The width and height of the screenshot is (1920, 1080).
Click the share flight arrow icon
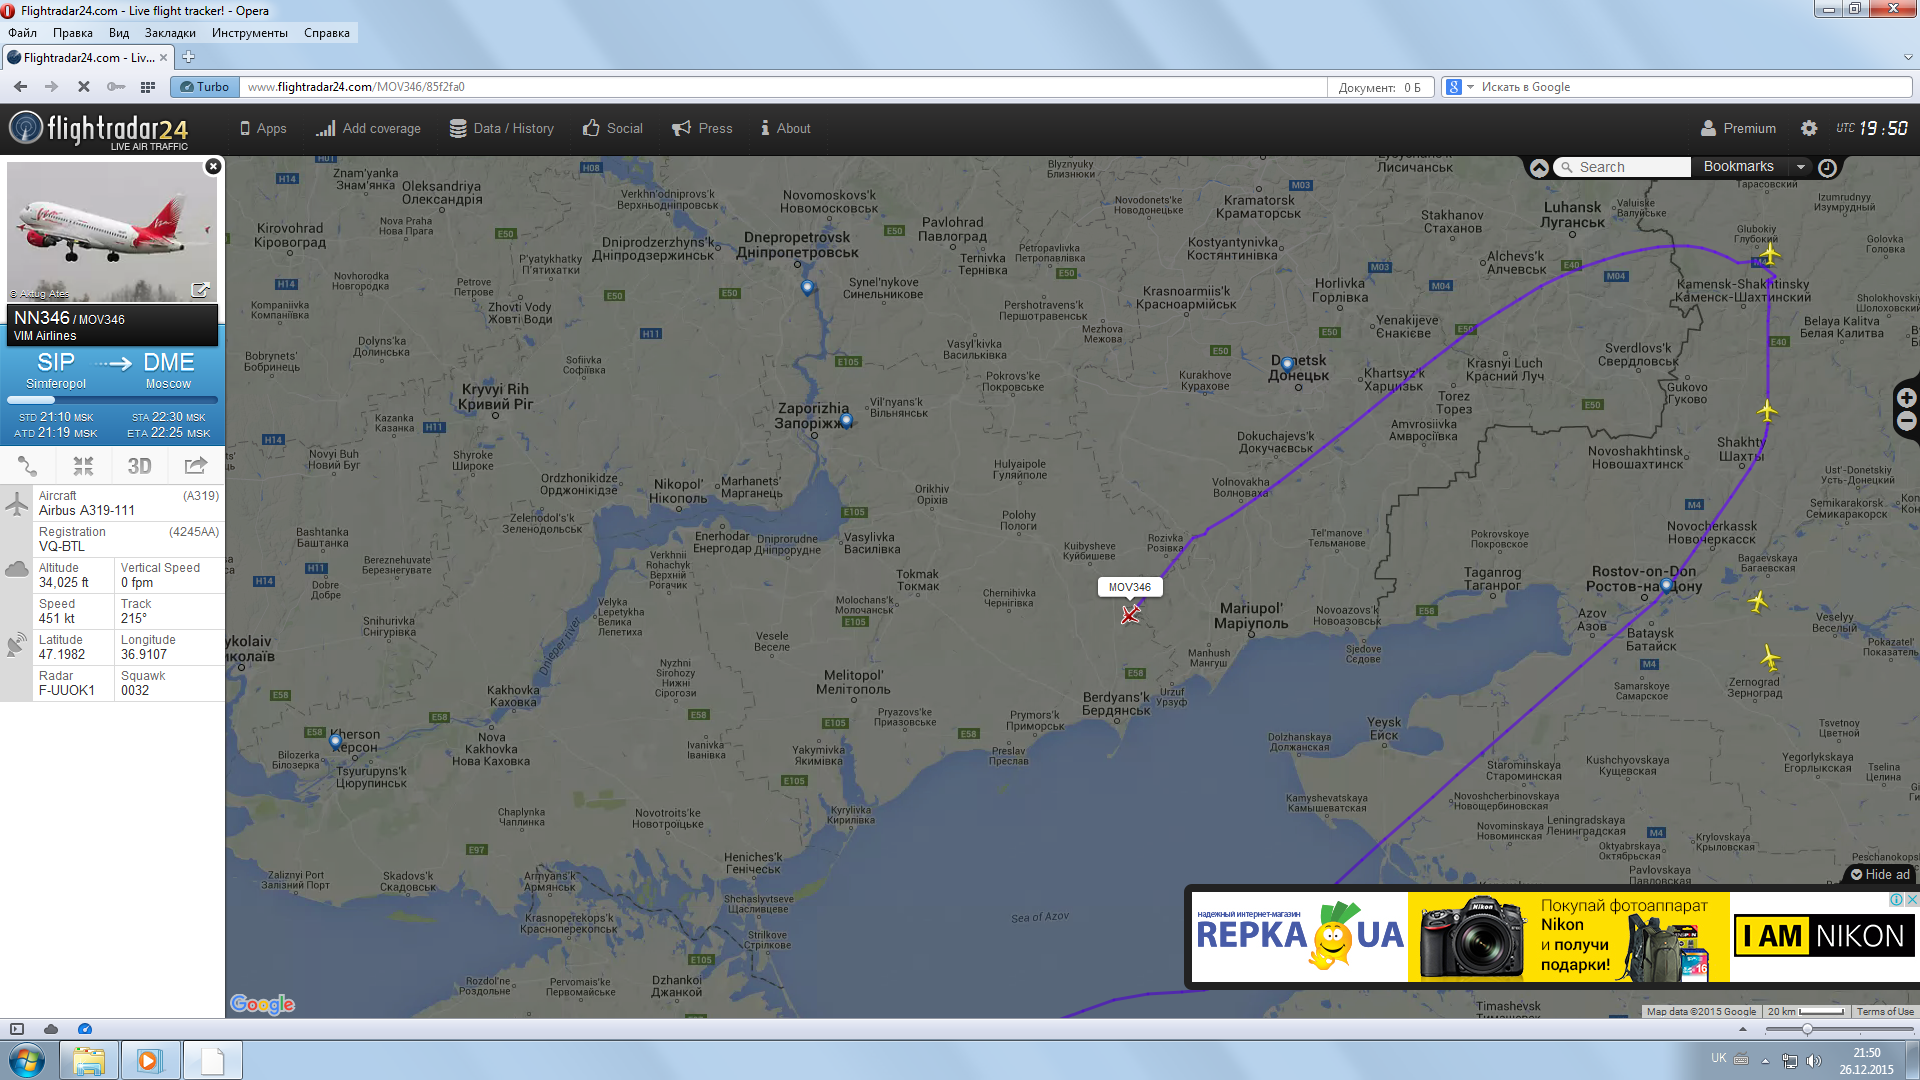point(195,466)
